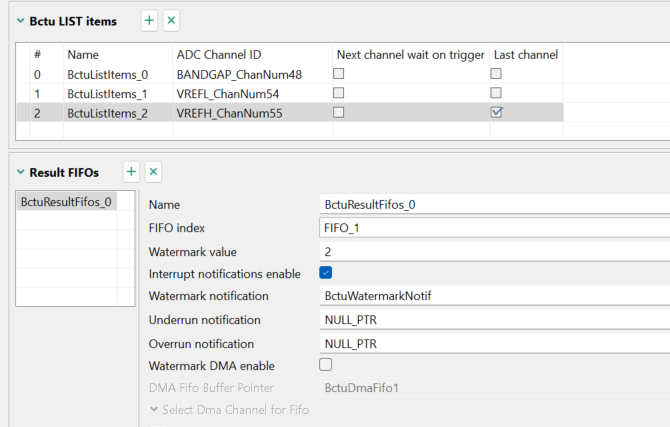Image resolution: width=670 pixels, height=427 pixels.
Task: Check Last channel for BctuListItems_1
Action: point(496,93)
